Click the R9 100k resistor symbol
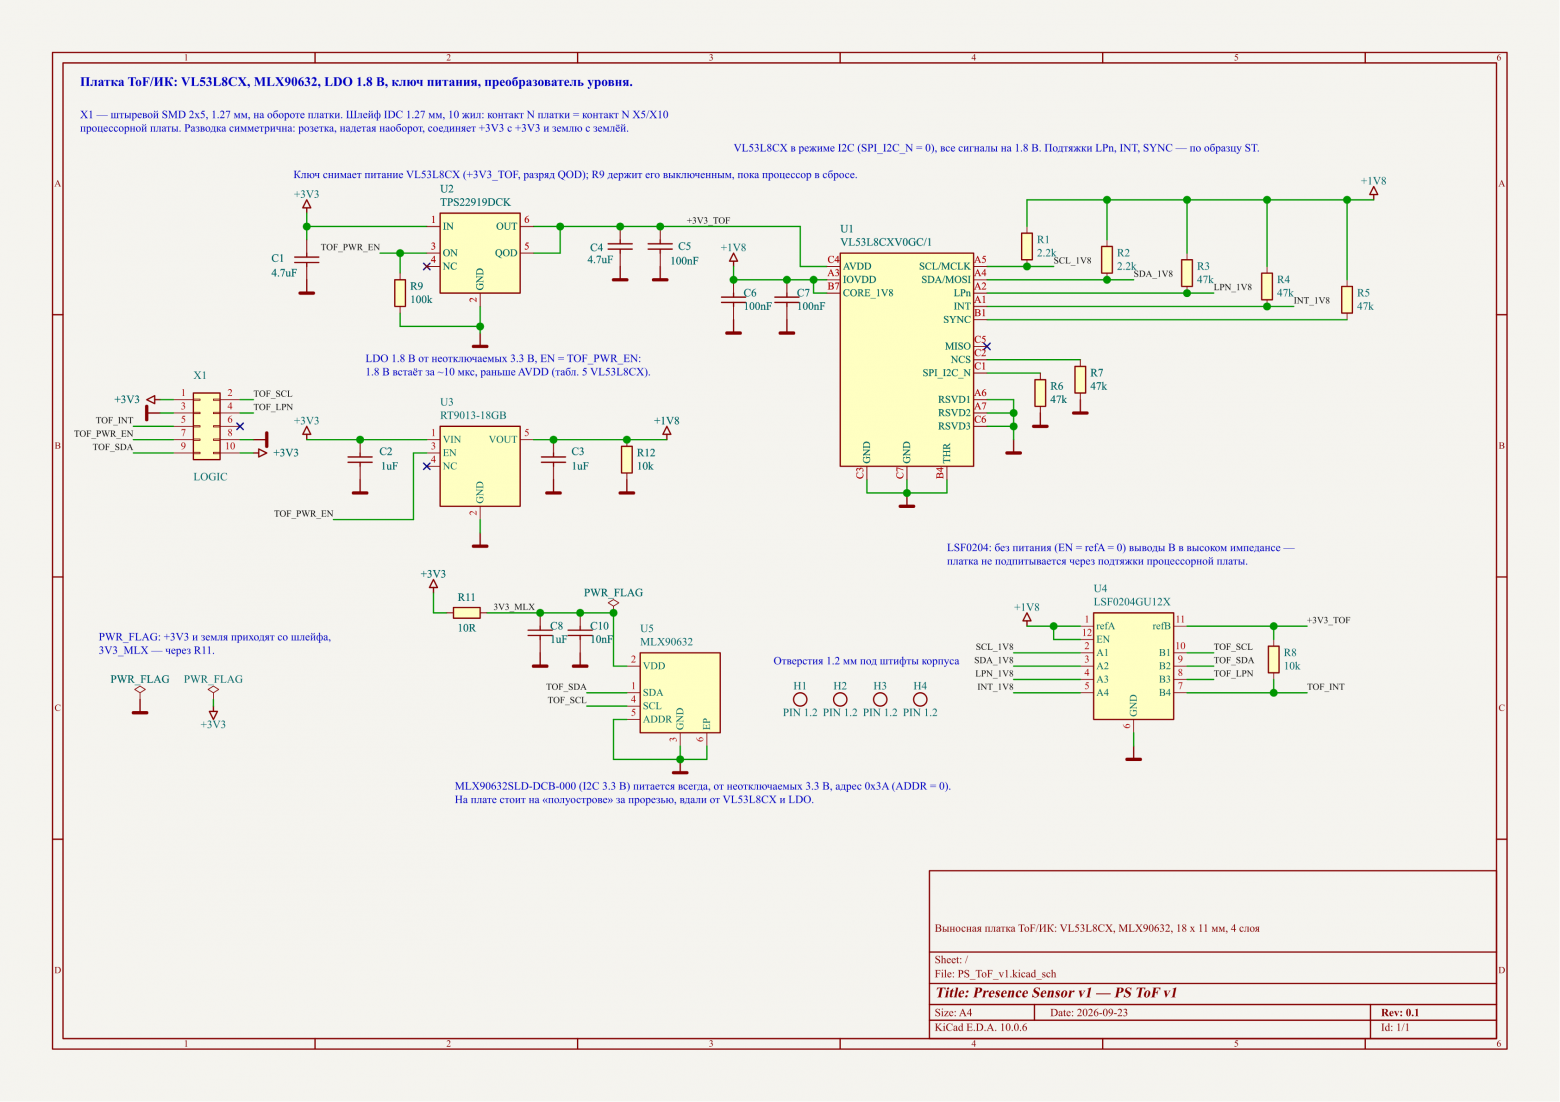 coord(400,293)
